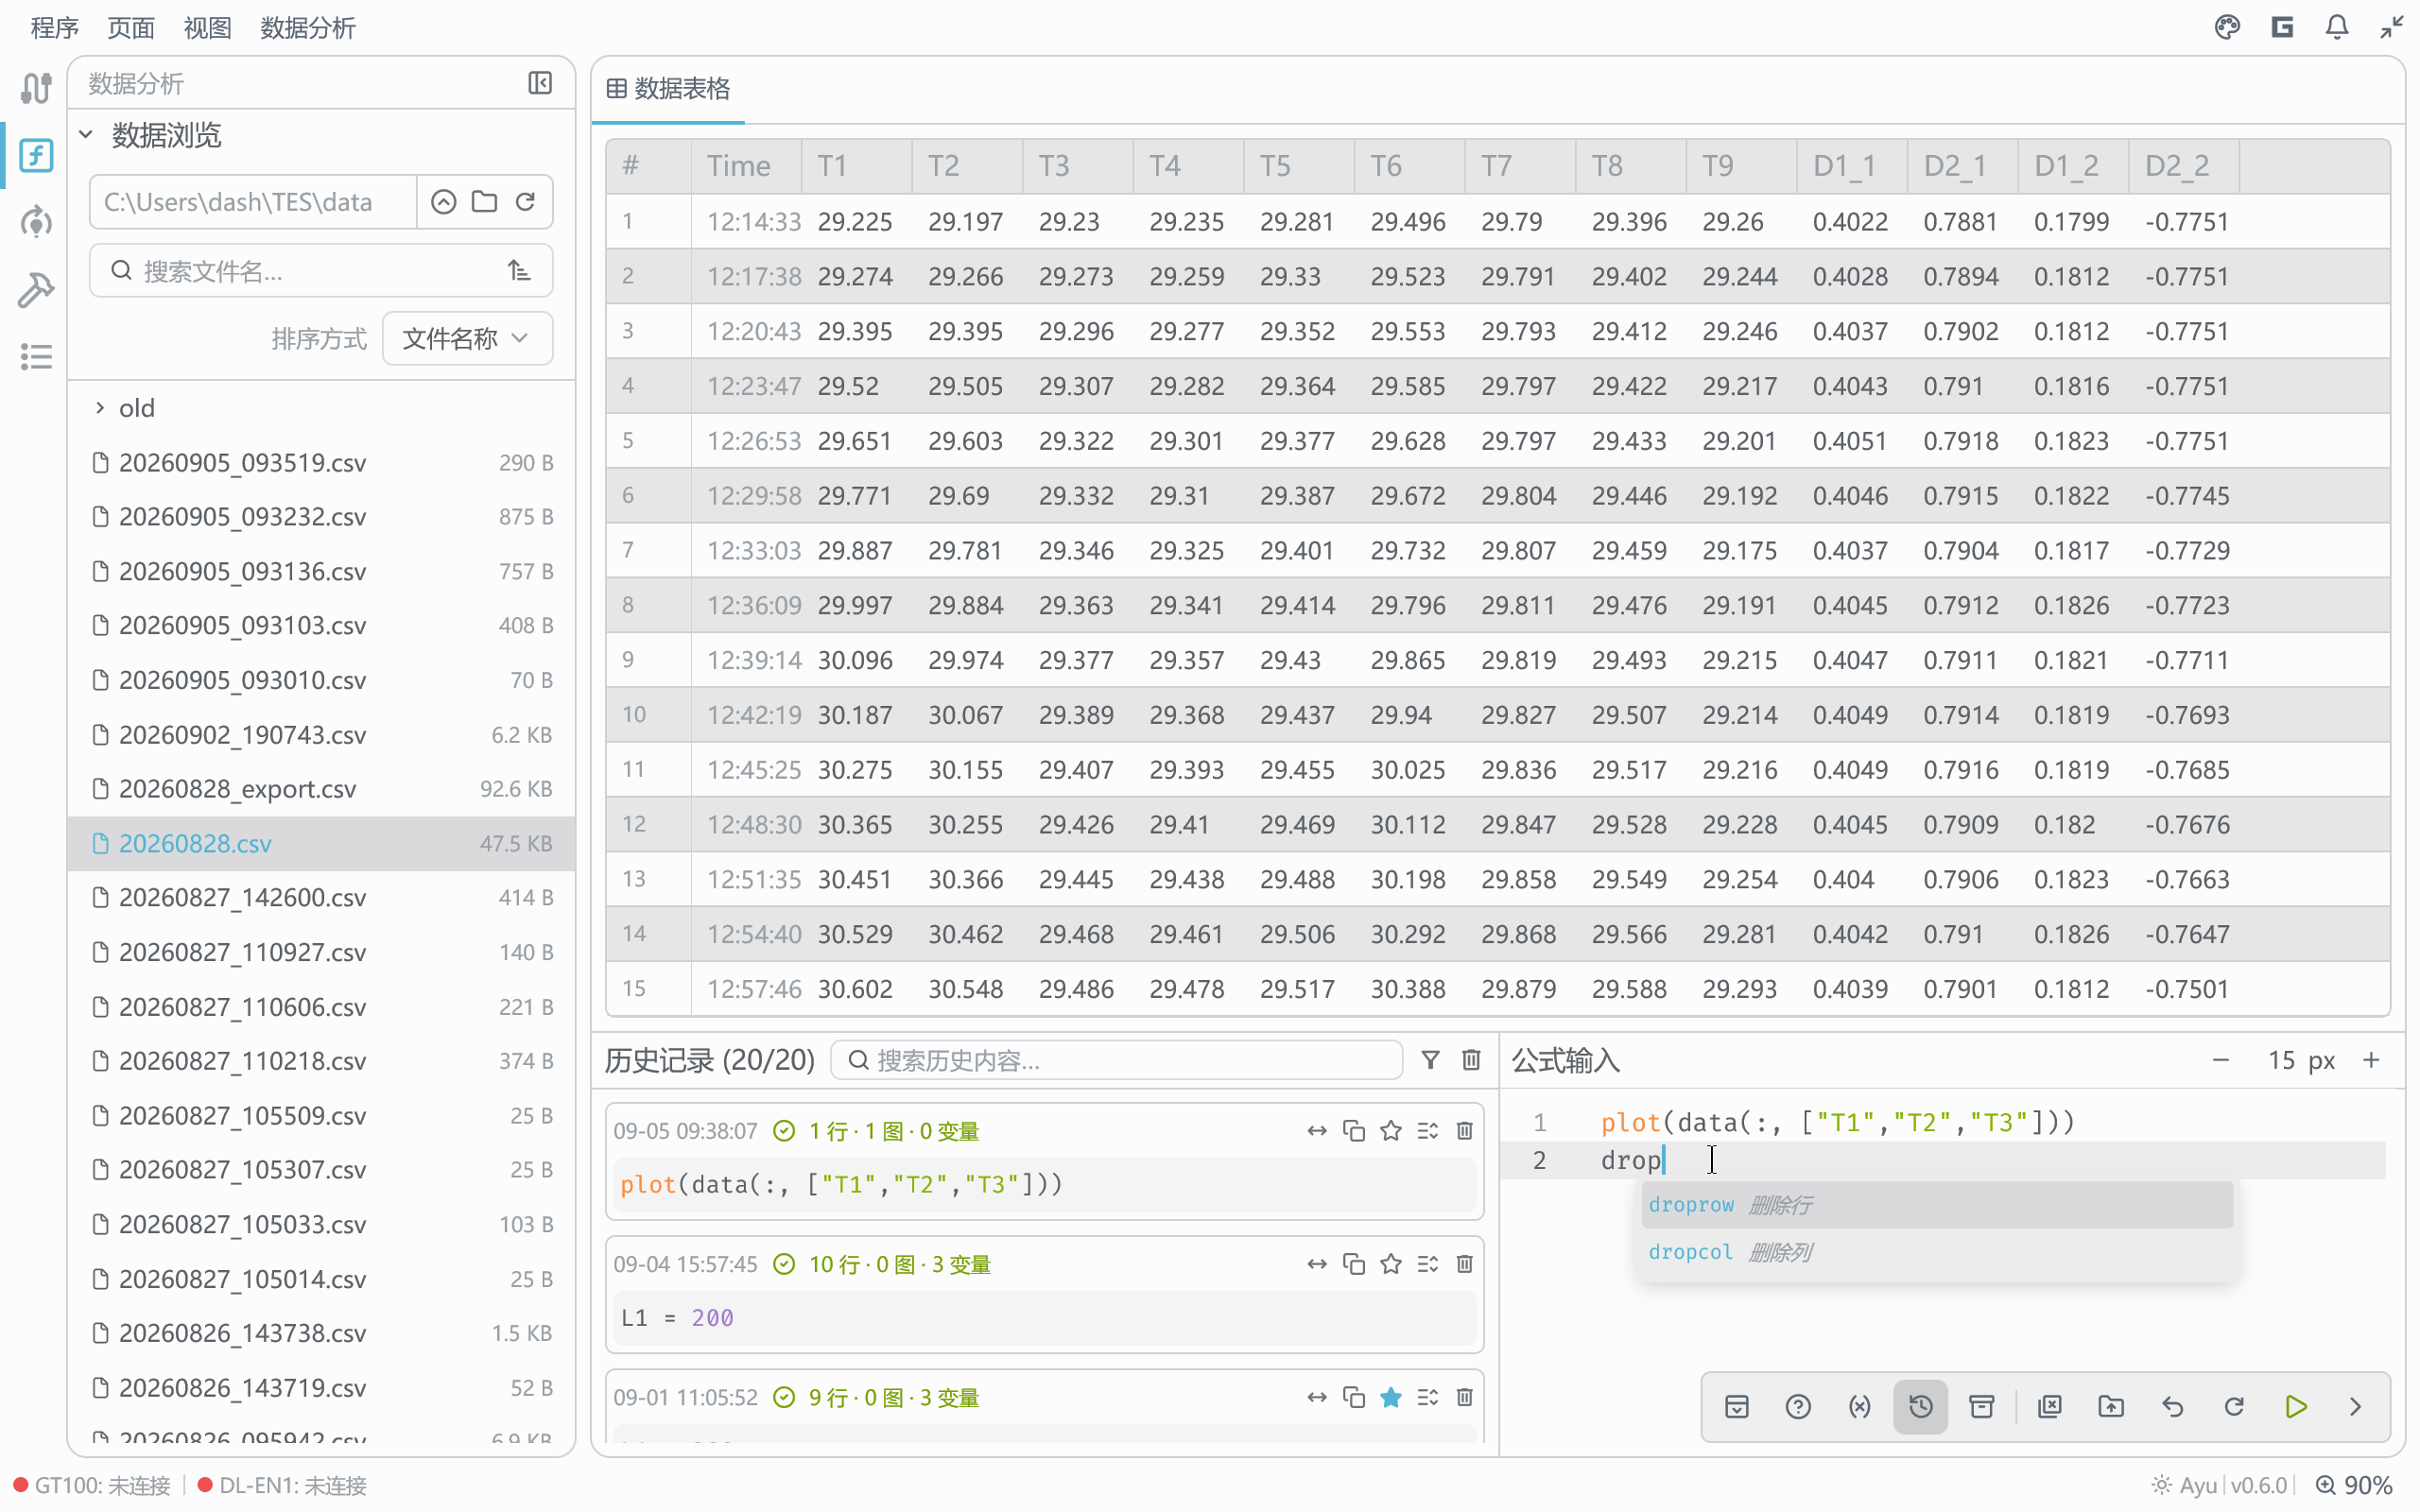Click the DL-EN1 connection status

(x=283, y=1485)
